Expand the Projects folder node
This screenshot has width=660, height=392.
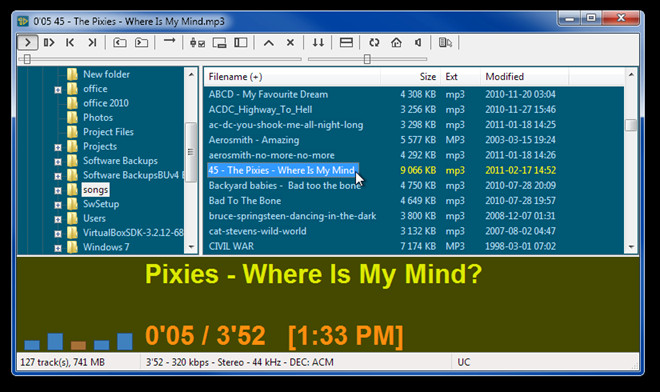point(58,147)
